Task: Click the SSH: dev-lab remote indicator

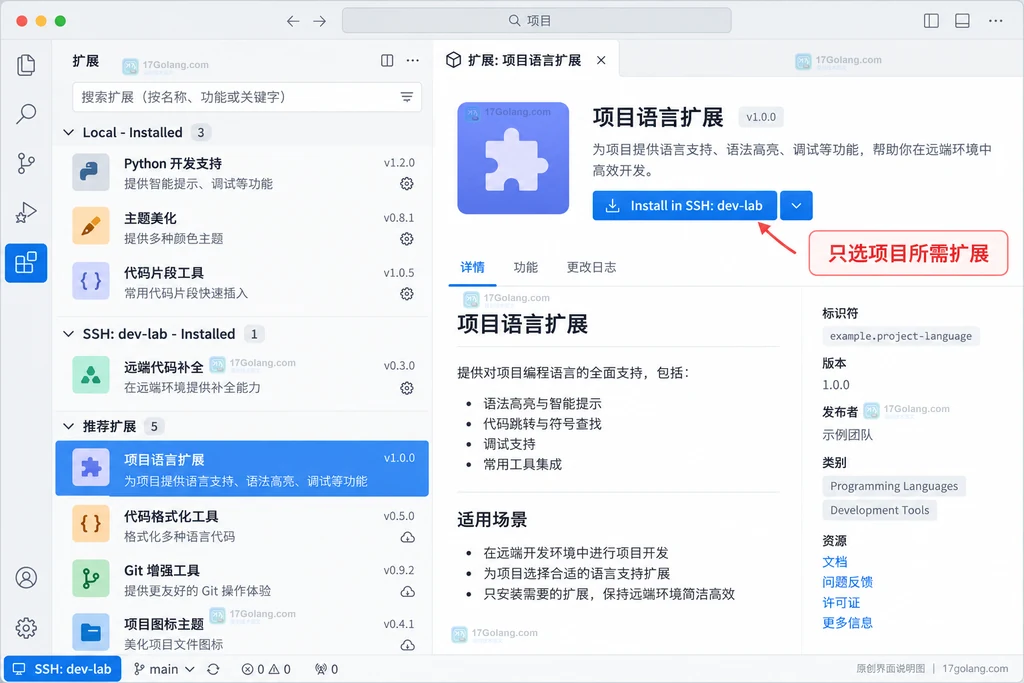Action: (63, 669)
